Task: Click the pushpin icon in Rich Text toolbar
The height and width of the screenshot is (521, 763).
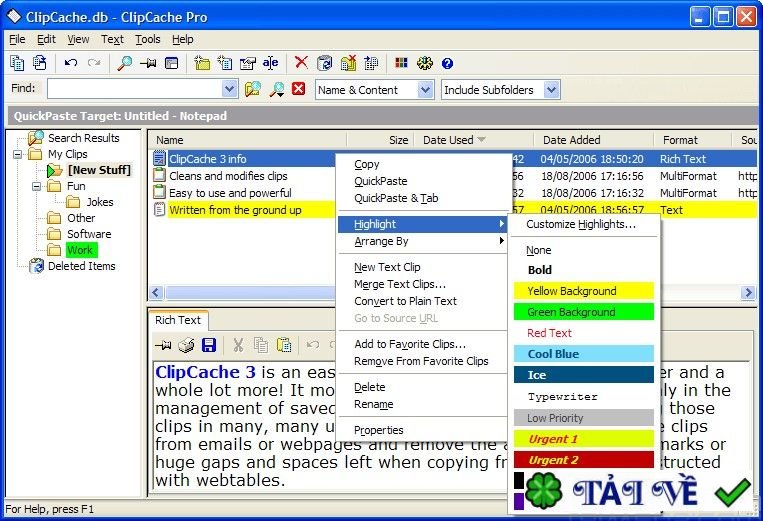Action: click(163, 345)
